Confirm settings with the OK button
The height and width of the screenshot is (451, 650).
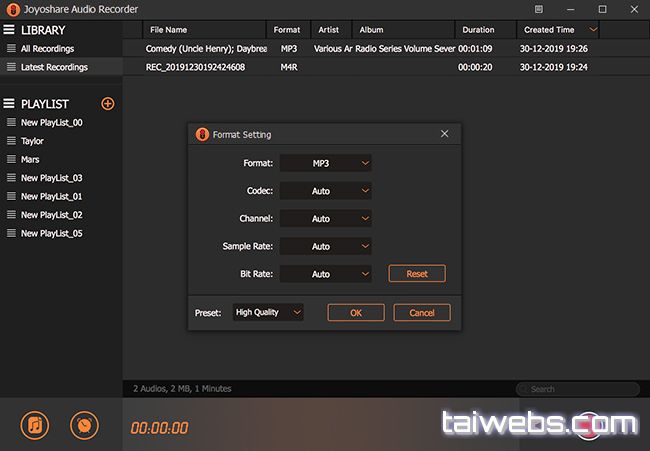pos(356,313)
